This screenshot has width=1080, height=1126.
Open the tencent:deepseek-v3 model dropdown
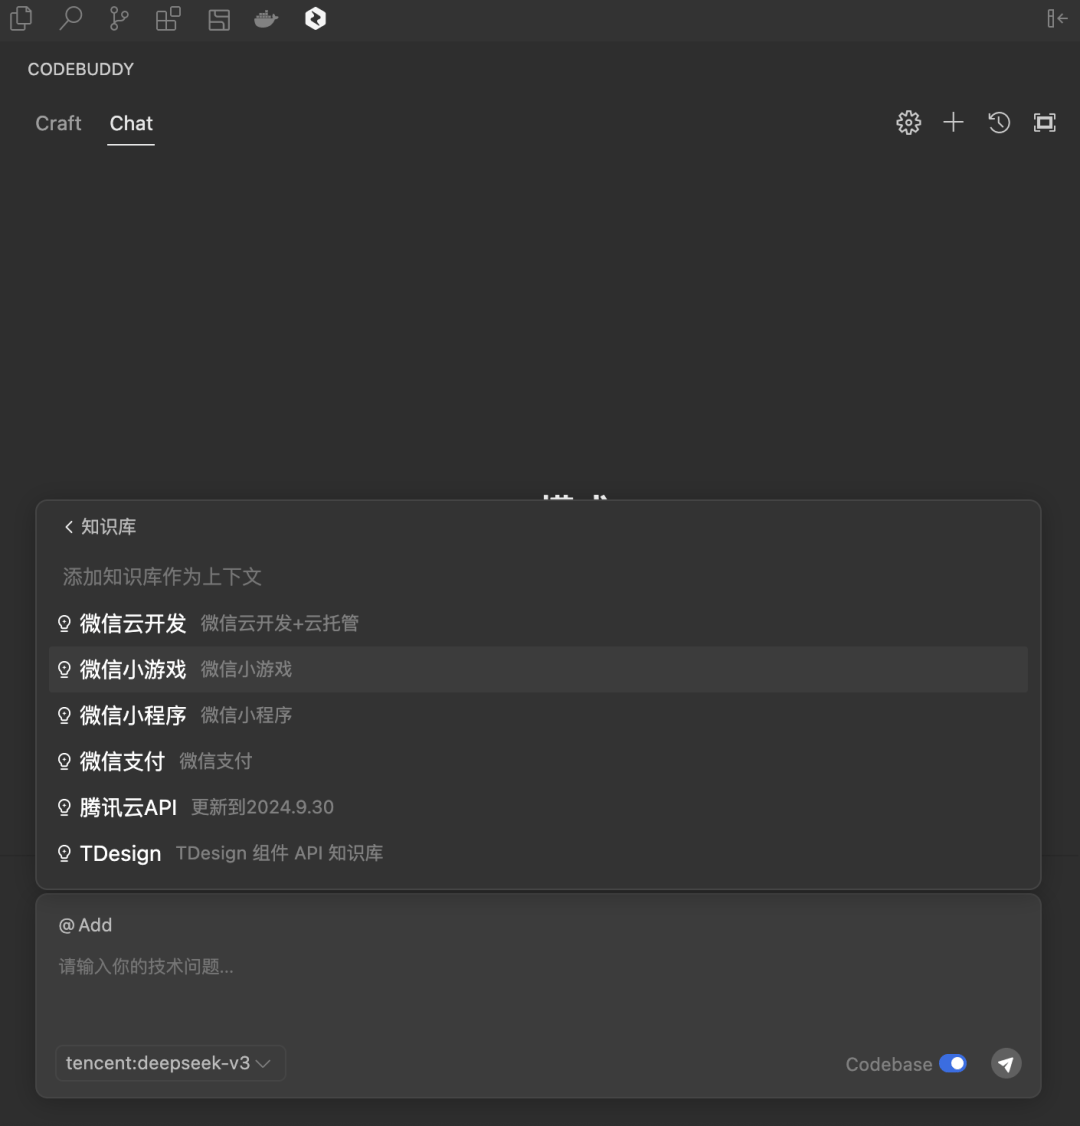coord(170,1063)
